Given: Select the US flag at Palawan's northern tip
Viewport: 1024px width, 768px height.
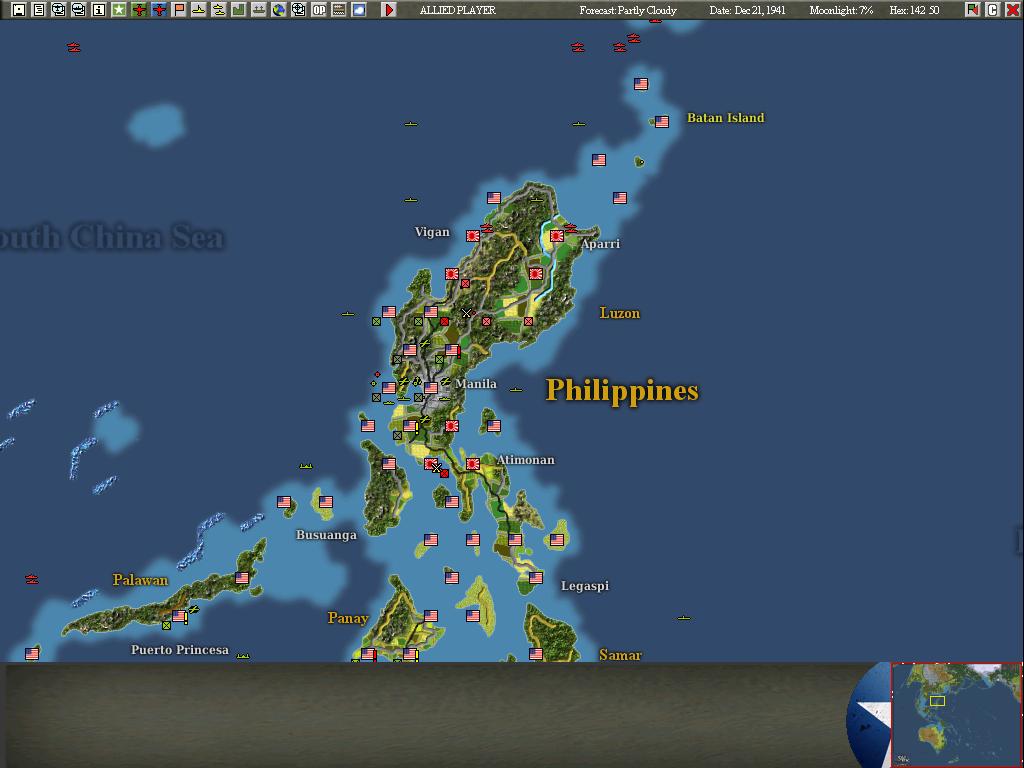Looking at the screenshot, I should pos(242,578).
